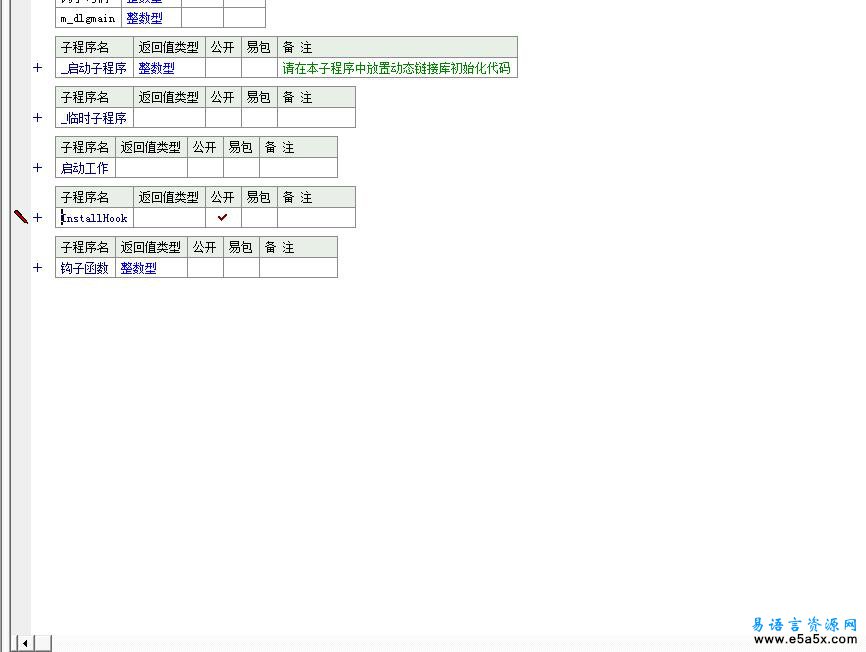Click the horizontal scrollbar left arrow
The width and height of the screenshot is (866, 652).
[25, 643]
